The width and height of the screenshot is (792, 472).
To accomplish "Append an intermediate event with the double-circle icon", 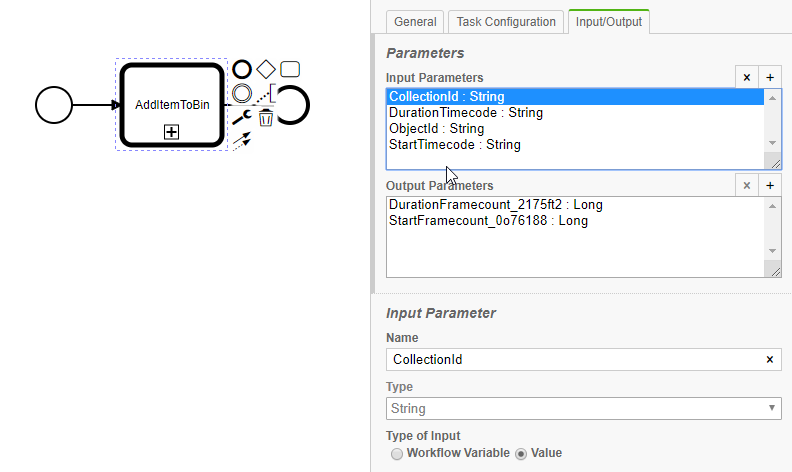I will [x=242, y=93].
